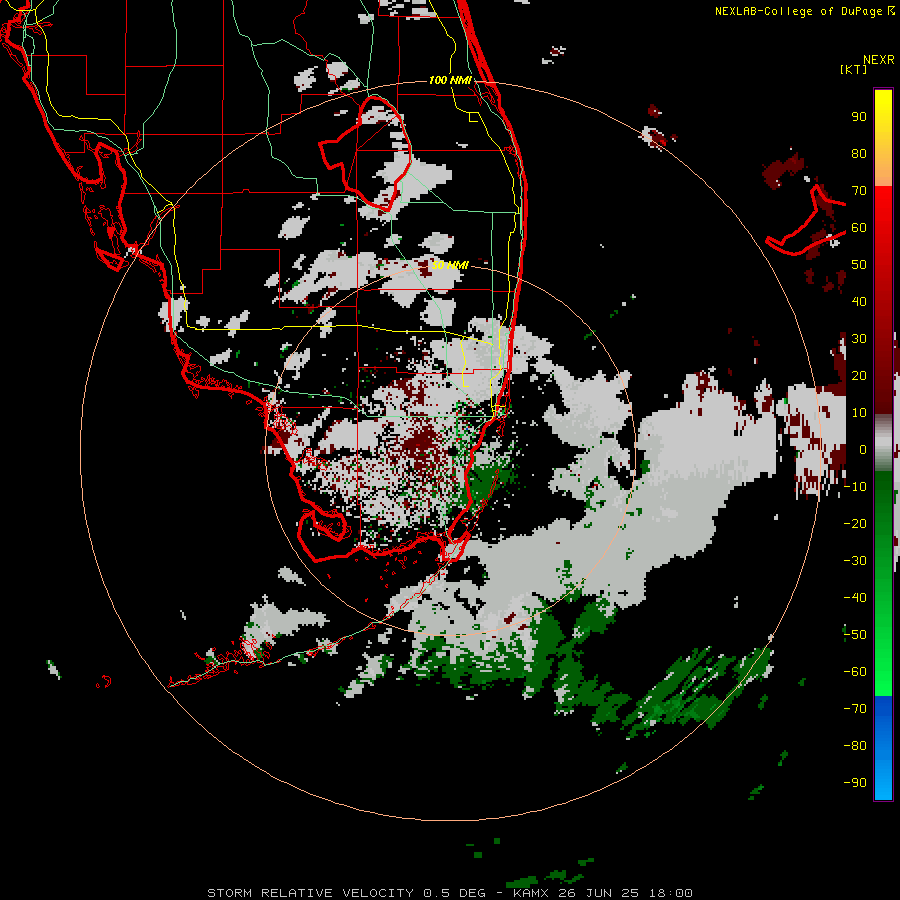Click the 70 value on the velocity scale
The image size is (900, 900).
click(x=859, y=191)
